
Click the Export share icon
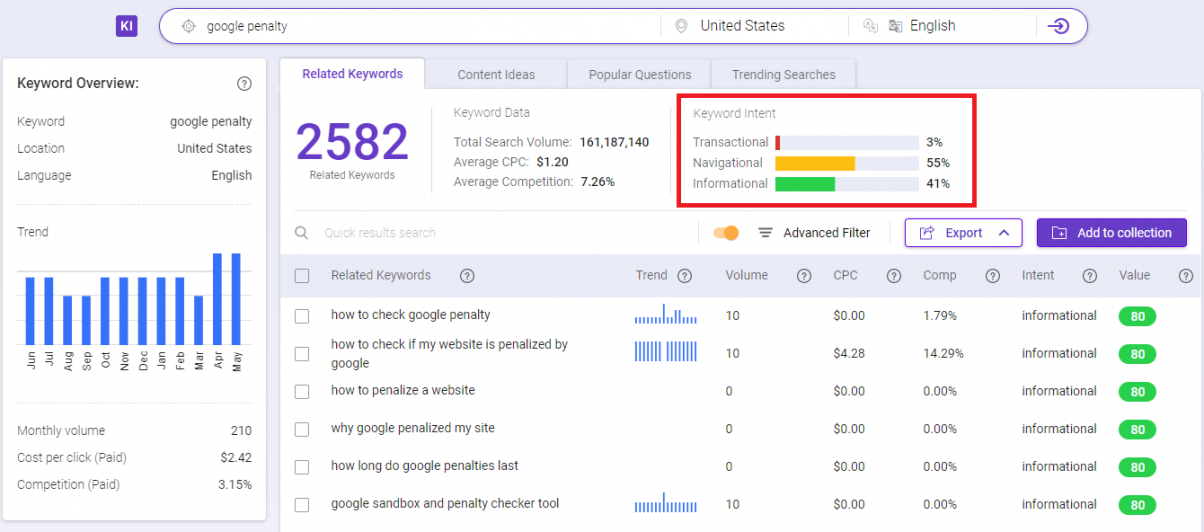[x=926, y=233]
